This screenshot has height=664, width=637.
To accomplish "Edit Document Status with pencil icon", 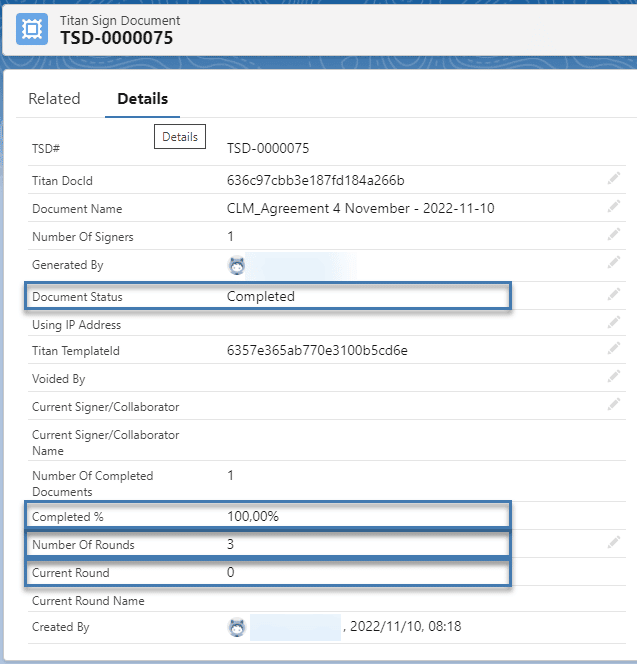I will coord(614,294).
